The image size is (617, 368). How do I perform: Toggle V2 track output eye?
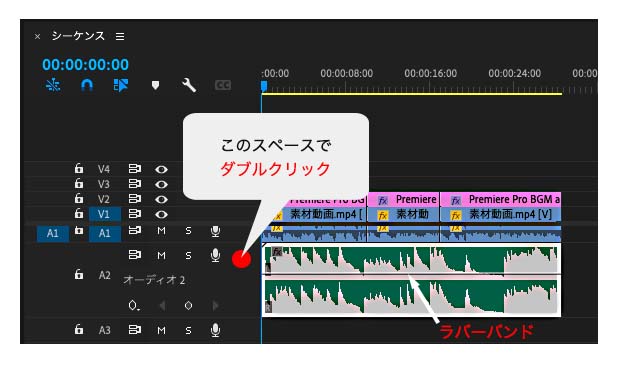pos(161,199)
